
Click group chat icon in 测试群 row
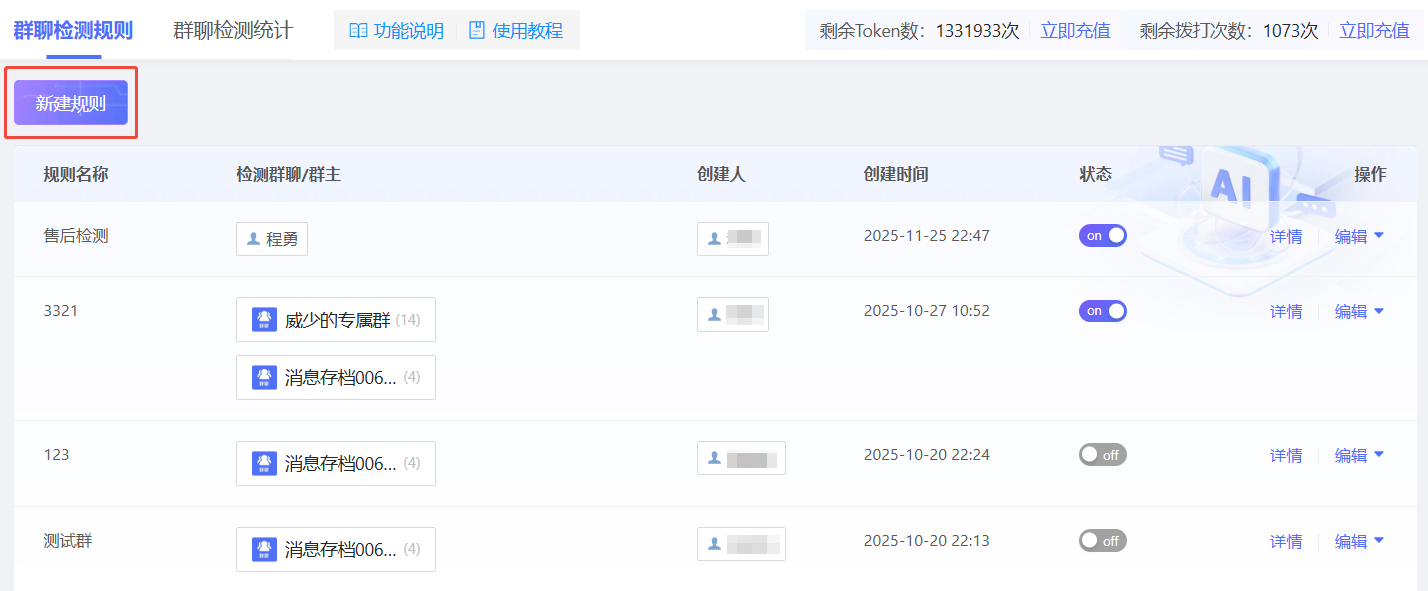264,550
